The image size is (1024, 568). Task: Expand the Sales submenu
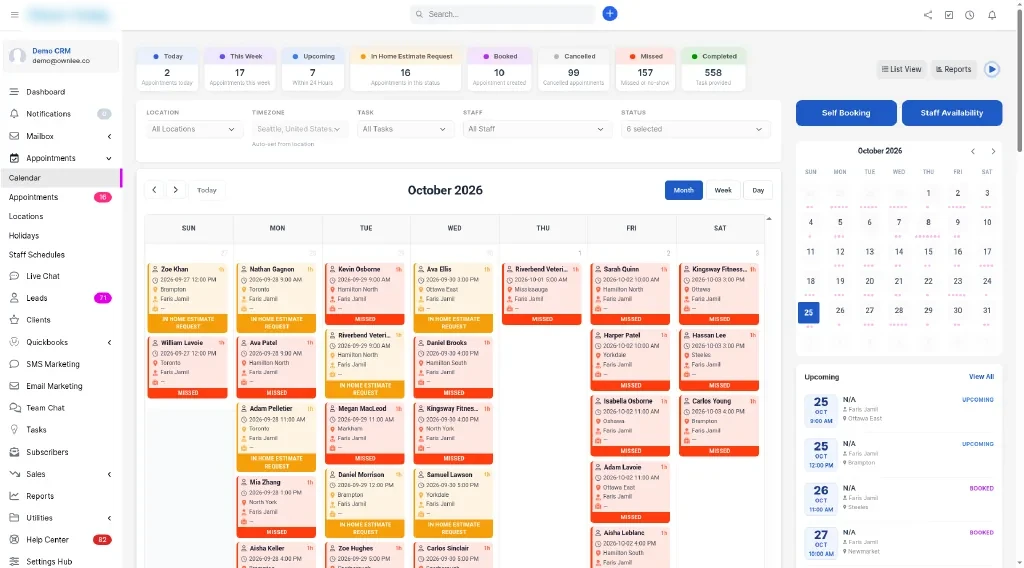click(x=109, y=474)
